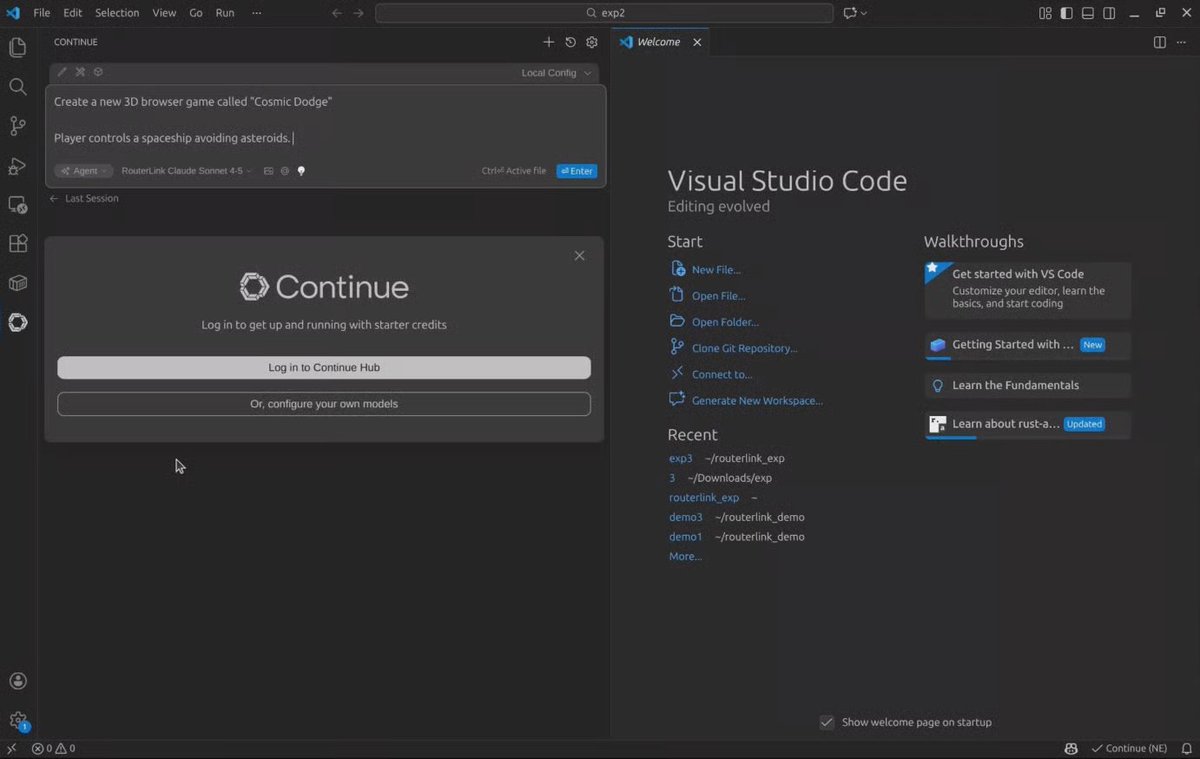
Task: Click the remote window status bar icon
Action: click(12, 748)
